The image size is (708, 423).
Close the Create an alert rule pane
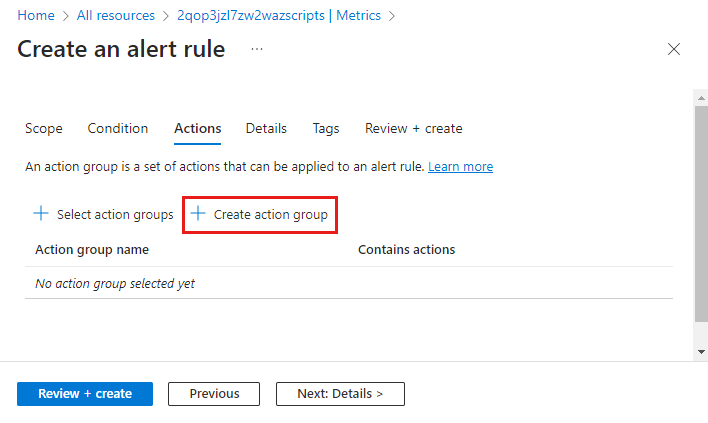[x=674, y=49]
